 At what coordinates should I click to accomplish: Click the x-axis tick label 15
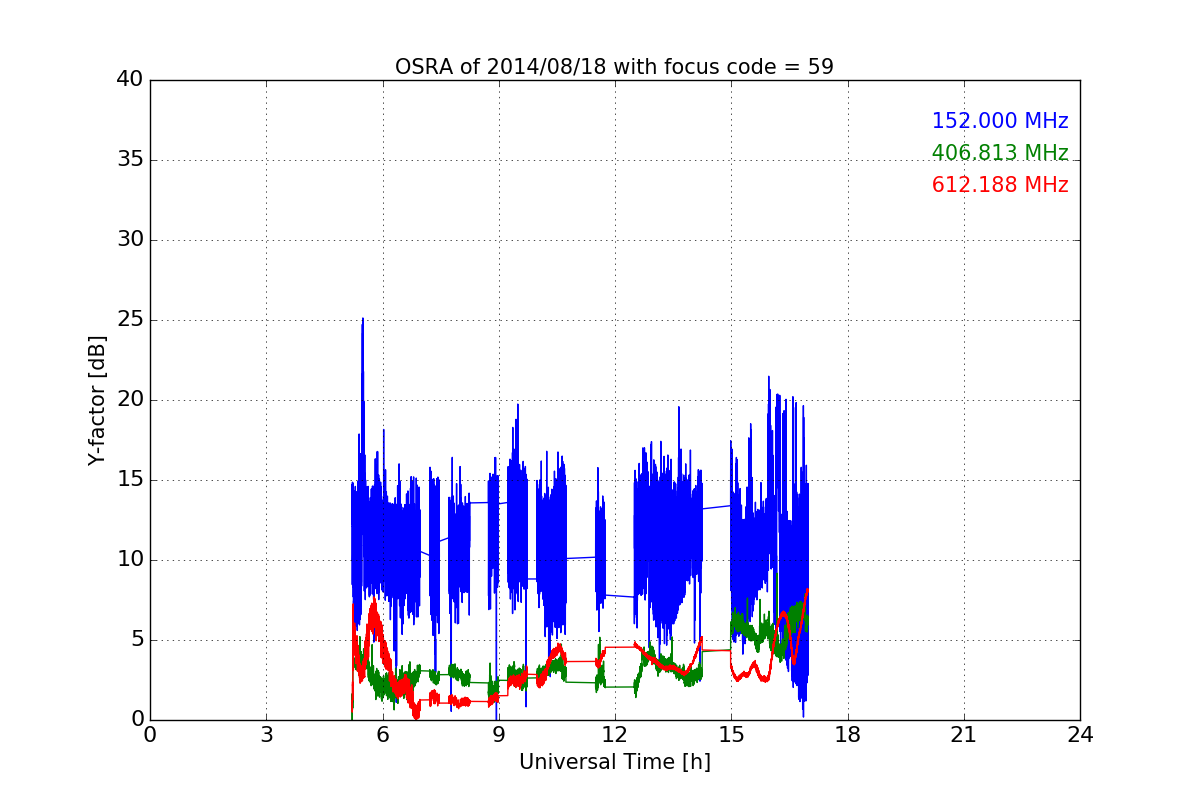pyautogui.click(x=731, y=735)
